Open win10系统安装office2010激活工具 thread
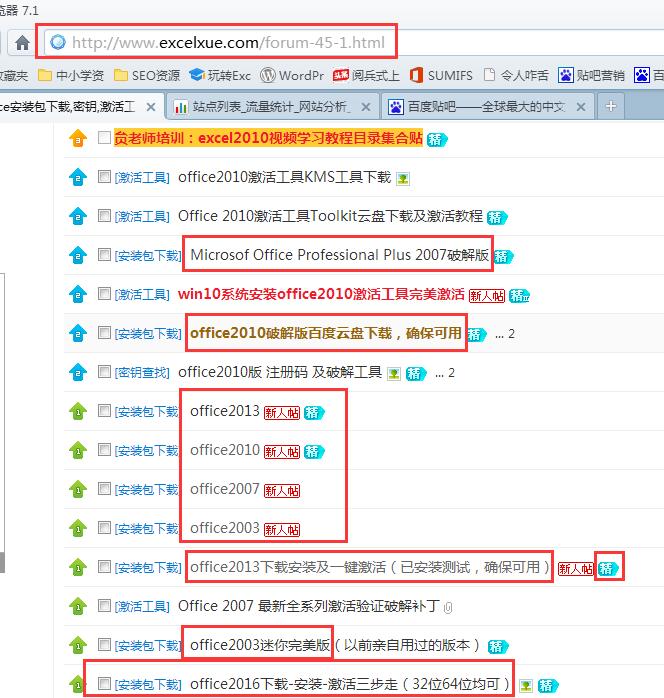The height and width of the screenshot is (698, 664). point(321,294)
